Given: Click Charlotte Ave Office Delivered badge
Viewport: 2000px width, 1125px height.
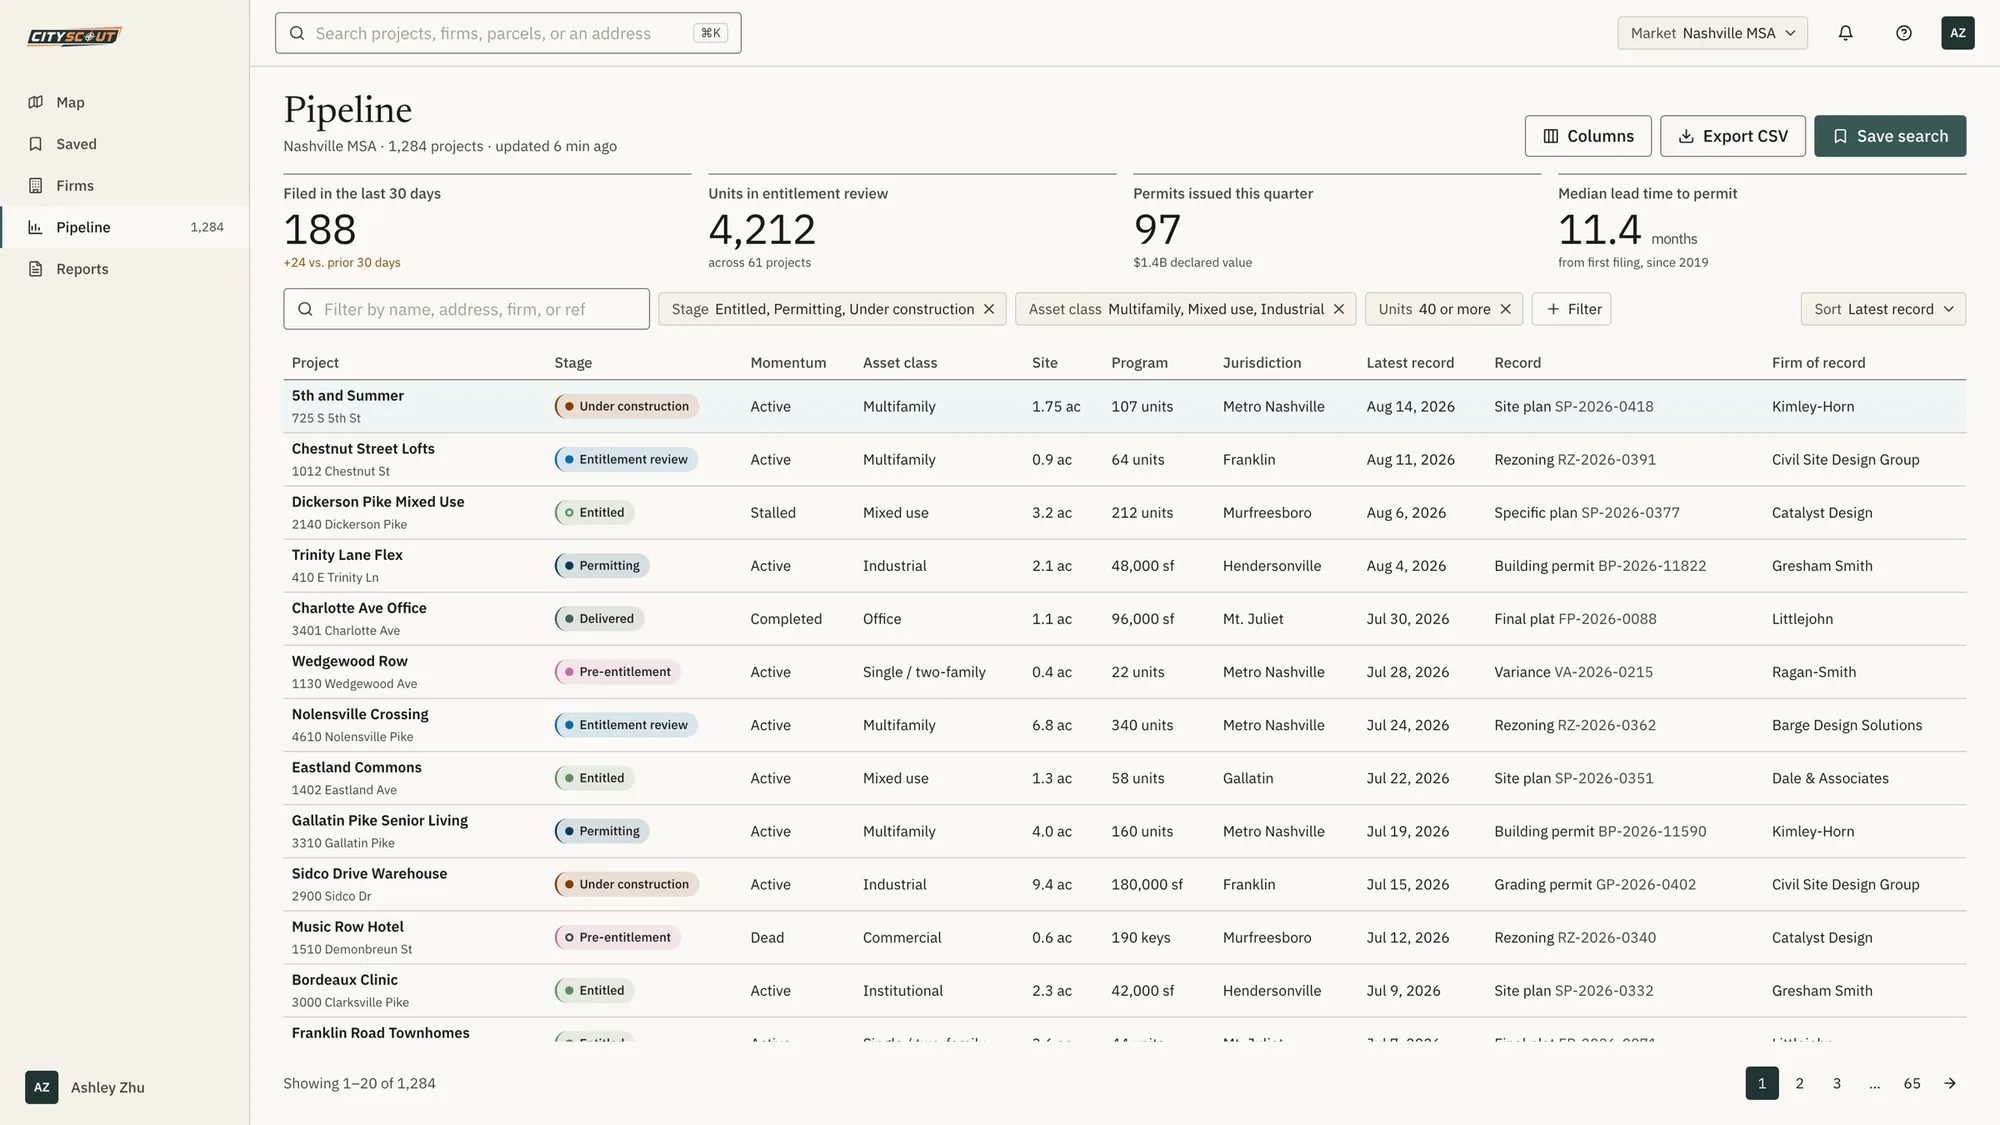Looking at the screenshot, I should [600, 619].
